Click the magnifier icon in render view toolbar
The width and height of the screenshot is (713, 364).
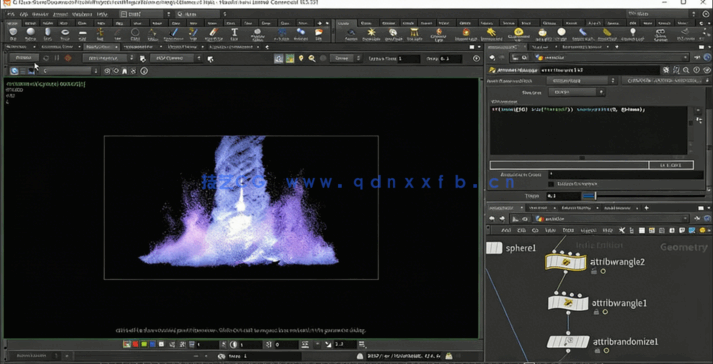click(x=312, y=58)
